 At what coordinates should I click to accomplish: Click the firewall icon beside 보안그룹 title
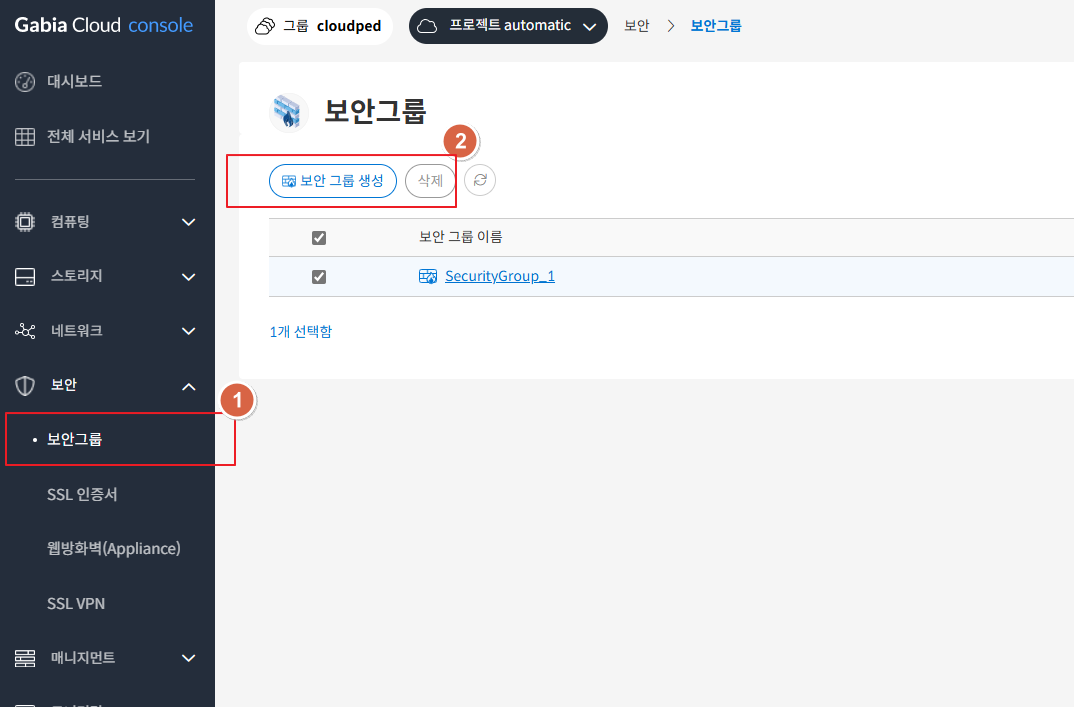click(x=288, y=112)
